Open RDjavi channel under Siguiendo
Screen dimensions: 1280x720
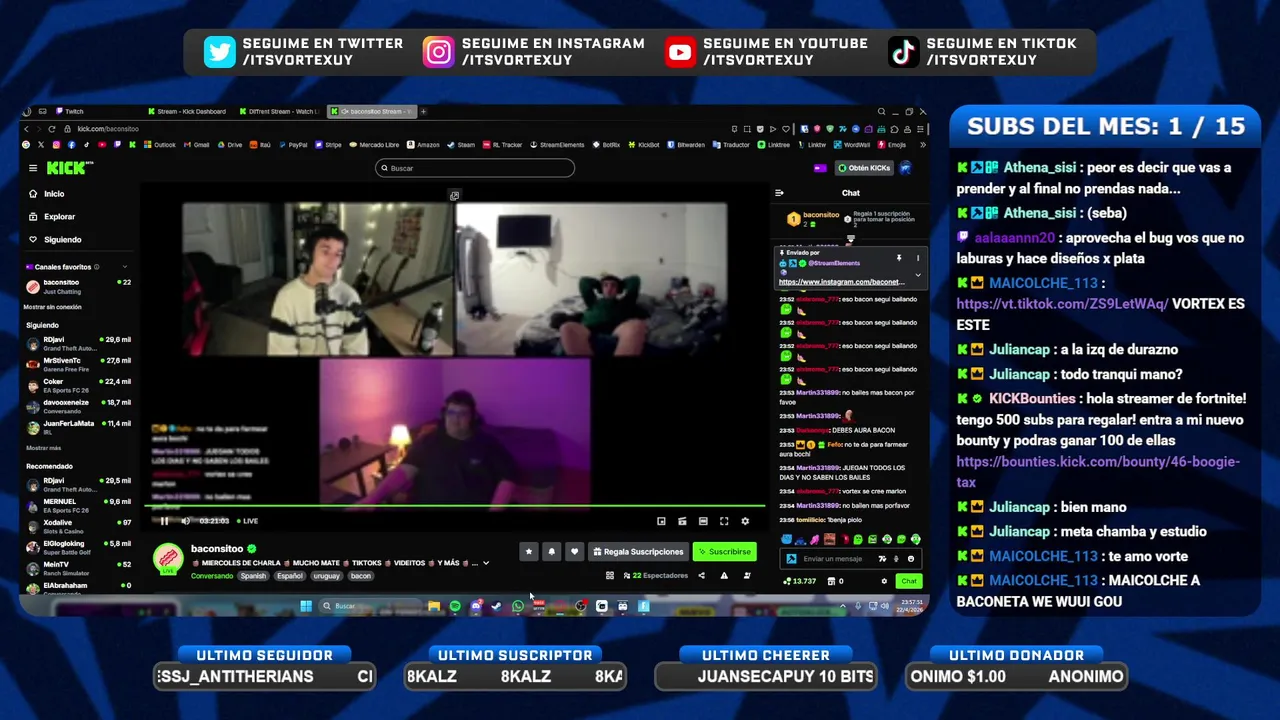pyautogui.click(x=78, y=343)
